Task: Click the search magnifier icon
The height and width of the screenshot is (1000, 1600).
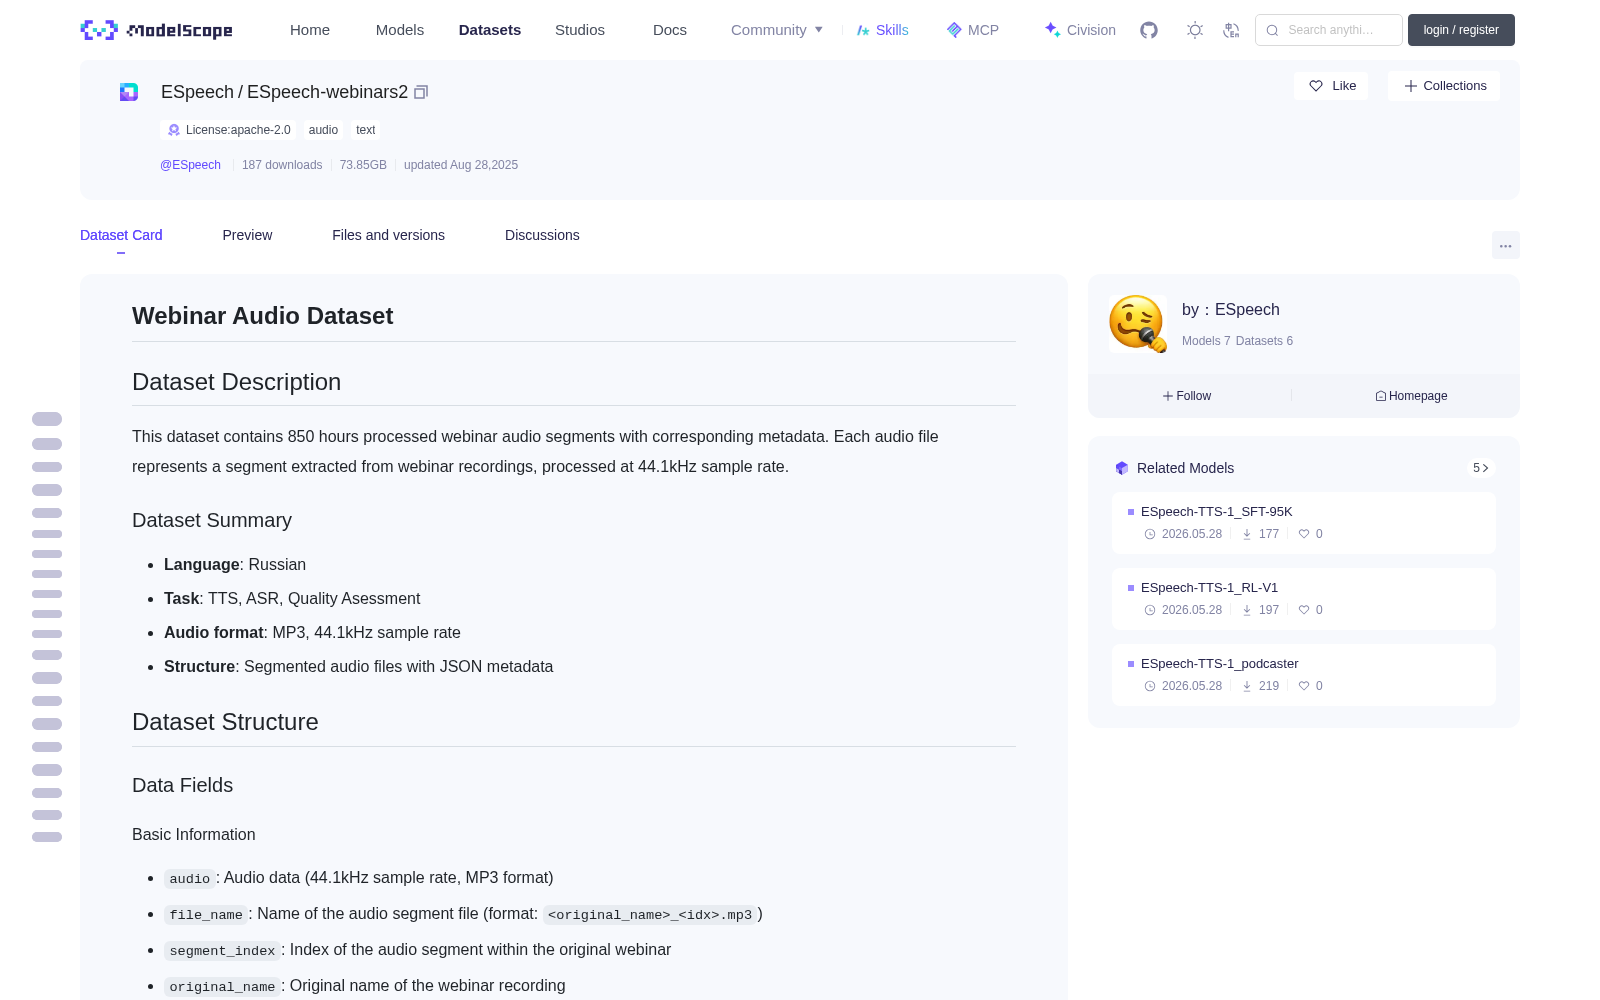Action: coord(1273,30)
